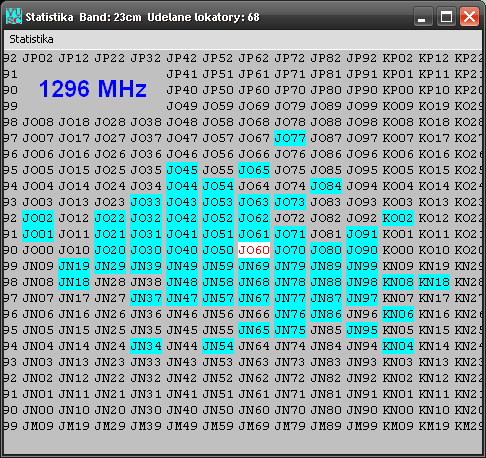Select unworked locator JP62
The width and height of the screenshot is (486, 458).
point(254,58)
